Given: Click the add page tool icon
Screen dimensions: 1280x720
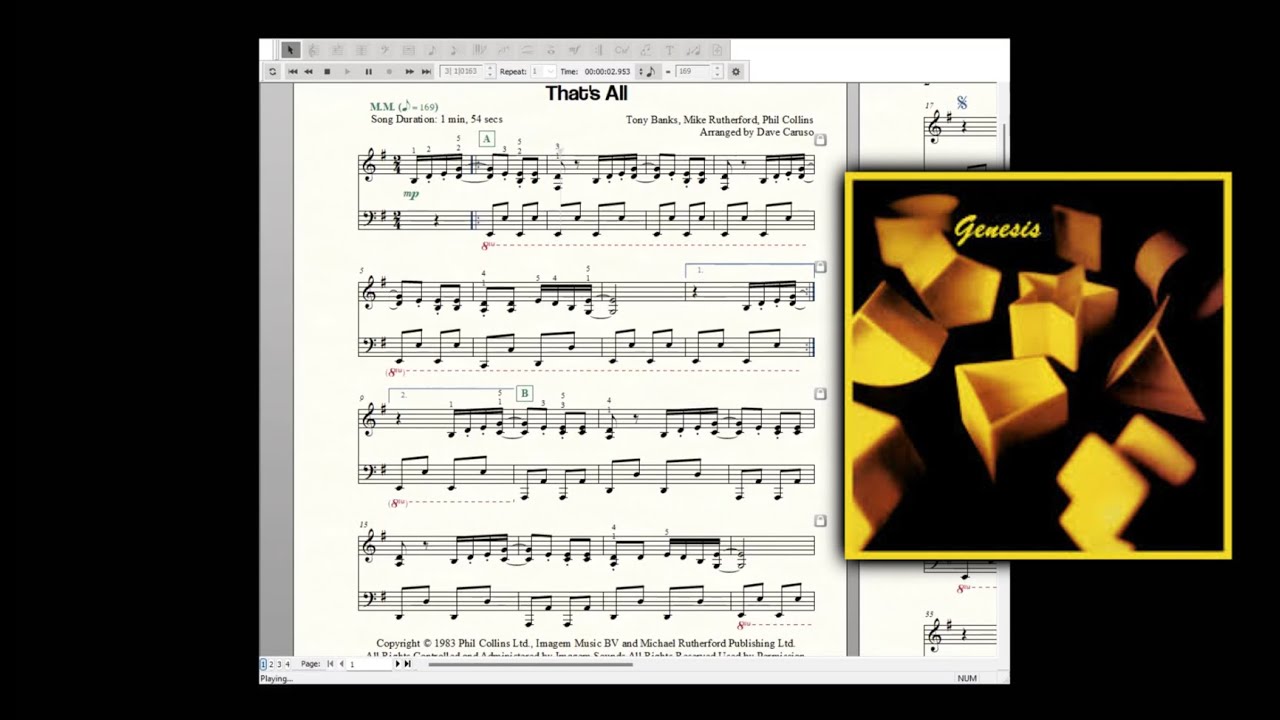Looking at the screenshot, I should (x=717, y=50).
